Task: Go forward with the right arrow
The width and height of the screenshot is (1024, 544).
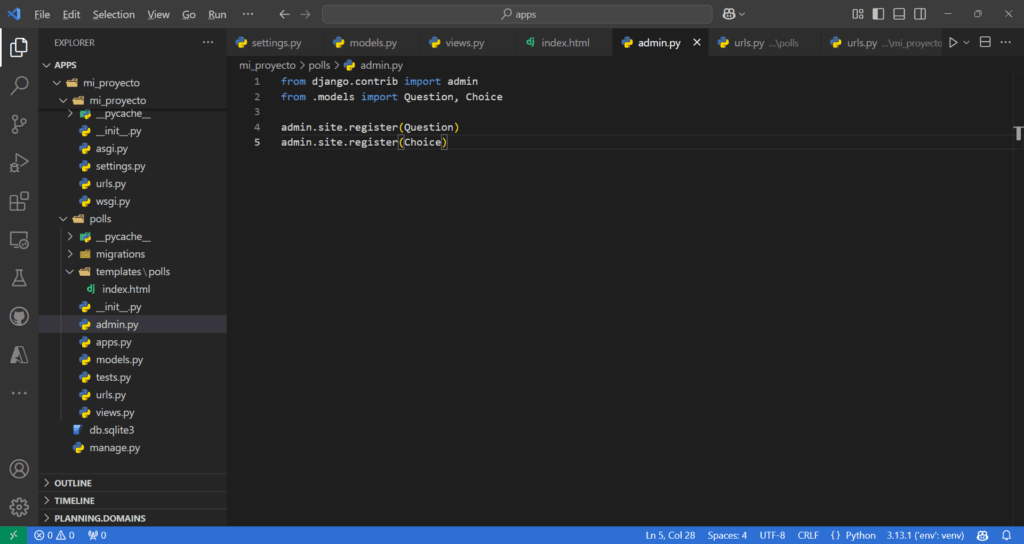Action: [x=306, y=14]
